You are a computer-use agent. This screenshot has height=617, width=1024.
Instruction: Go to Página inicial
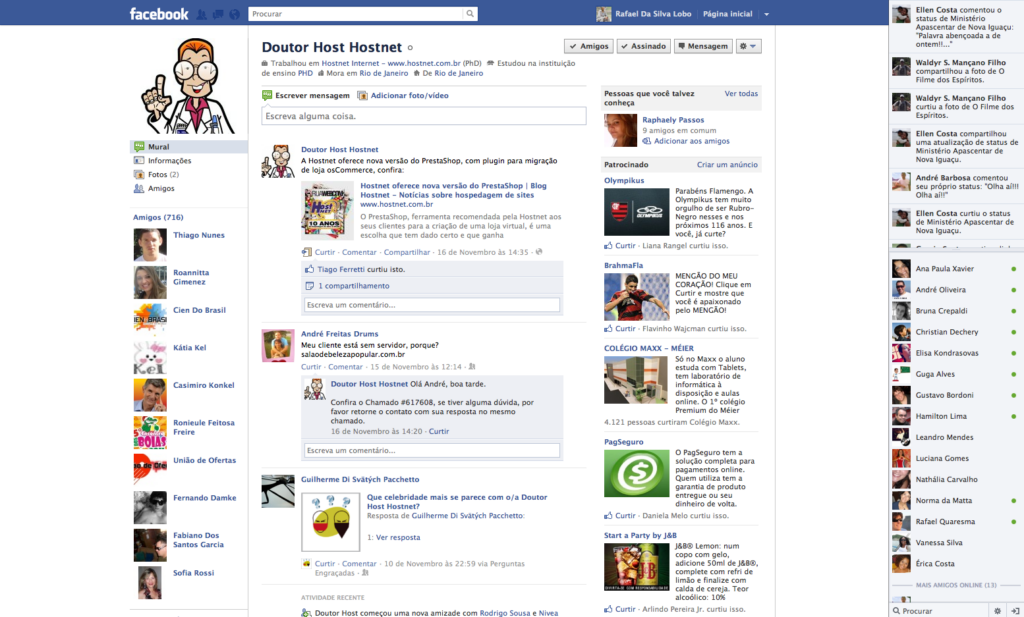728,14
